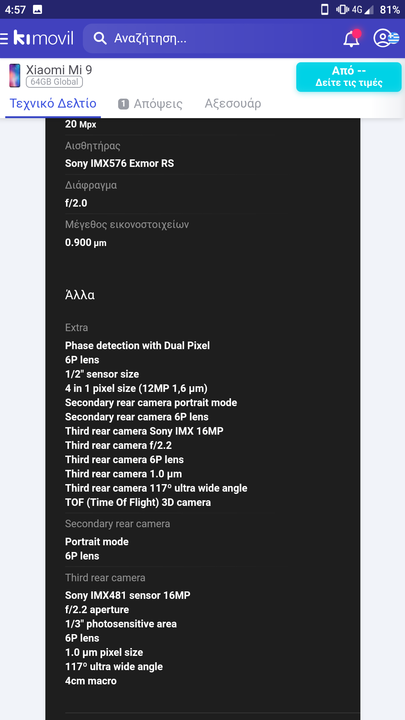The image size is (405, 720).
Task: Tap the Third rear camera label
Action: pyautogui.click(x=105, y=578)
